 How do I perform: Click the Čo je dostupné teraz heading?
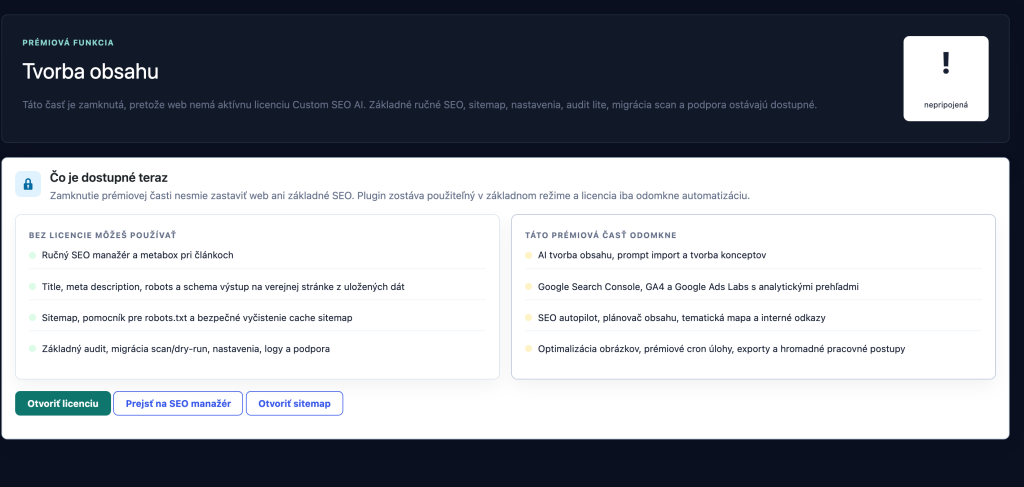108,178
